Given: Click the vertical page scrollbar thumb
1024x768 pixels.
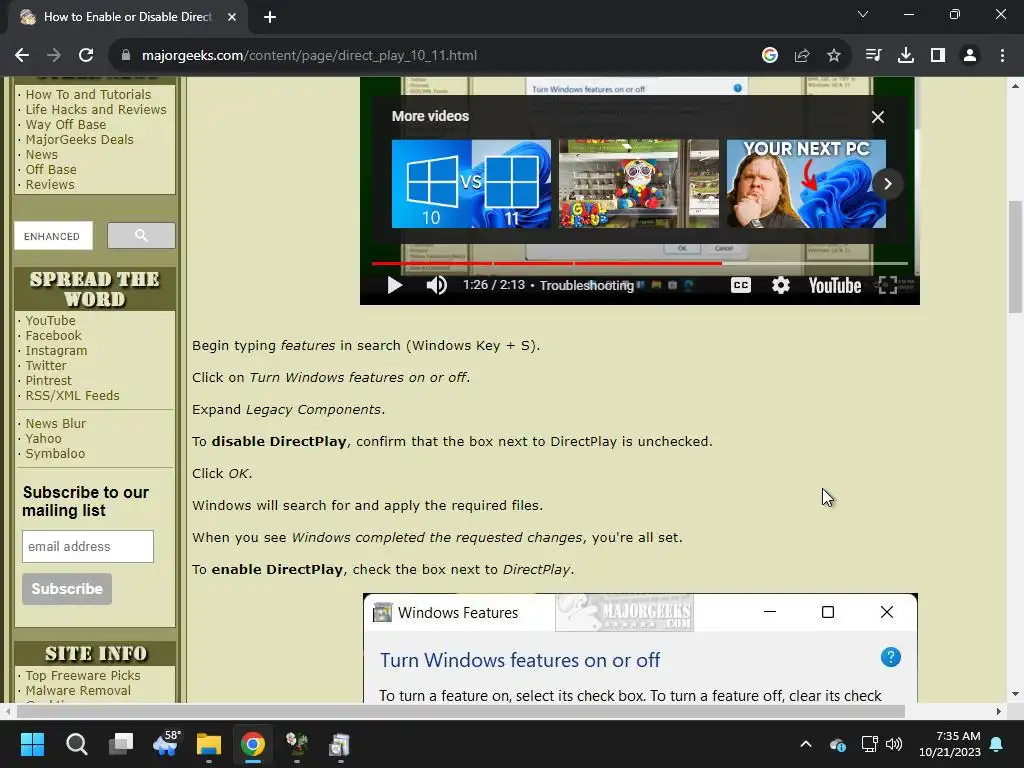Looking at the screenshot, I should (1015, 258).
